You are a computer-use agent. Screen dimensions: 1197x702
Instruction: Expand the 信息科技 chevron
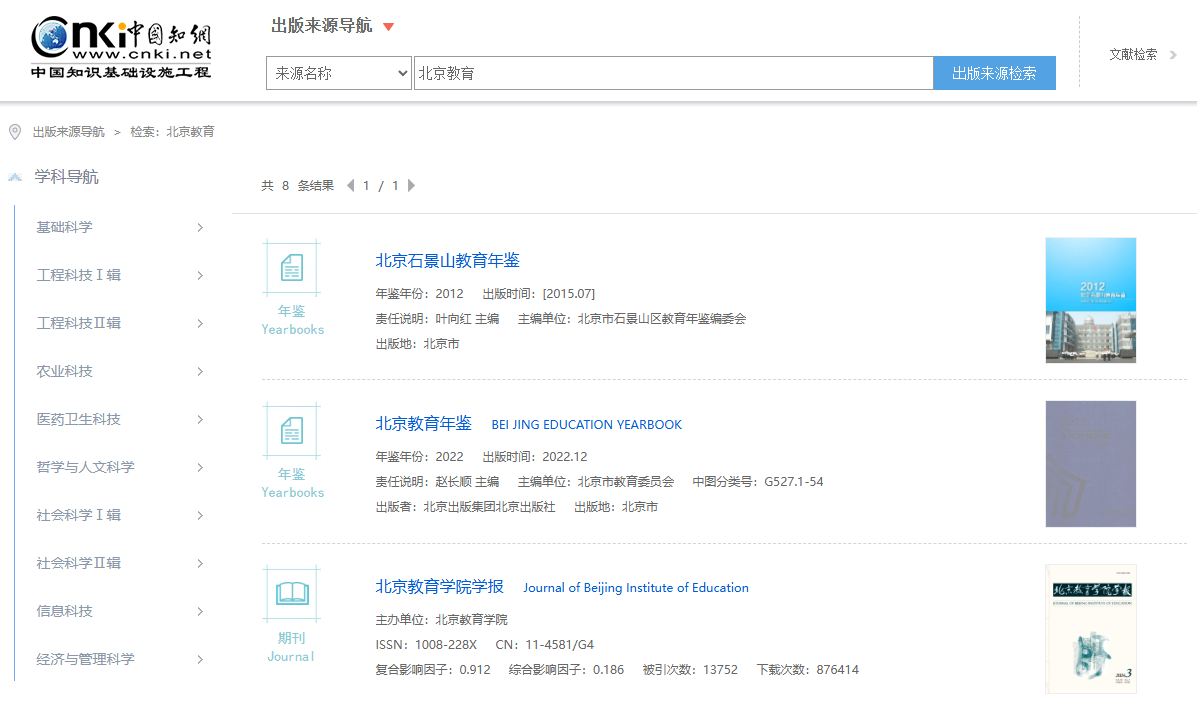(200, 611)
